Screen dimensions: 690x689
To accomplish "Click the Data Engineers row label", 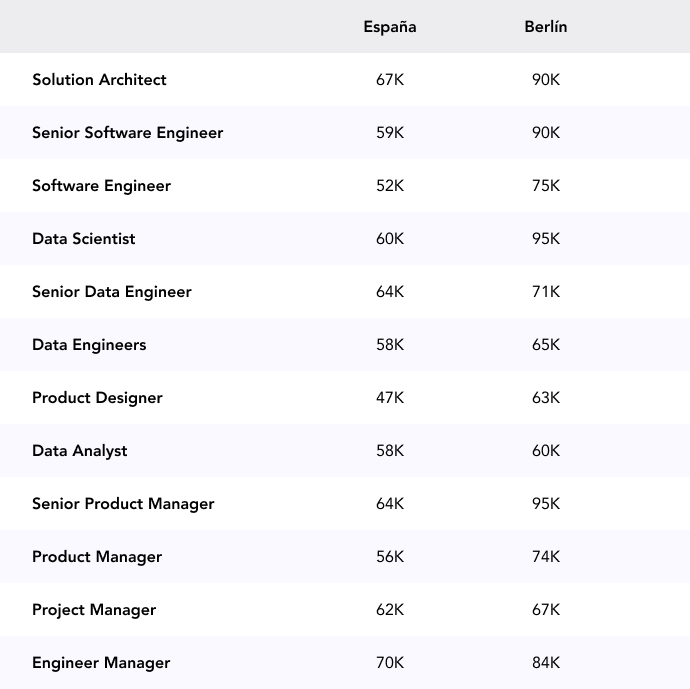I will coord(89,345).
